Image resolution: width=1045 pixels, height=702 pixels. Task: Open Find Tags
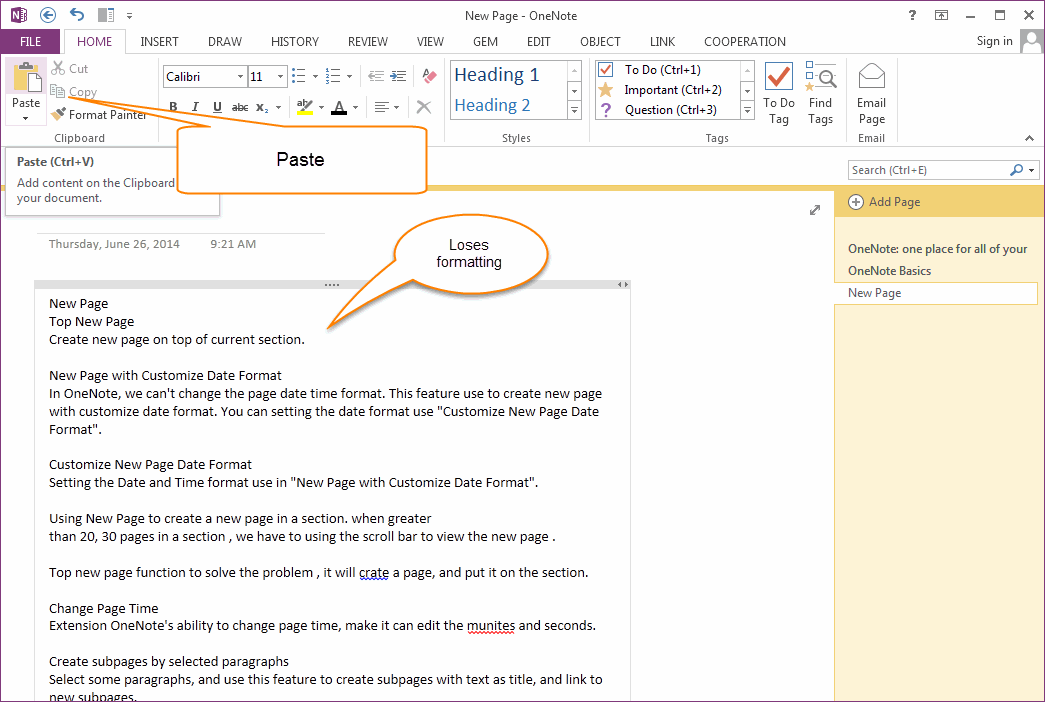pyautogui.click(x=820, y=93)
